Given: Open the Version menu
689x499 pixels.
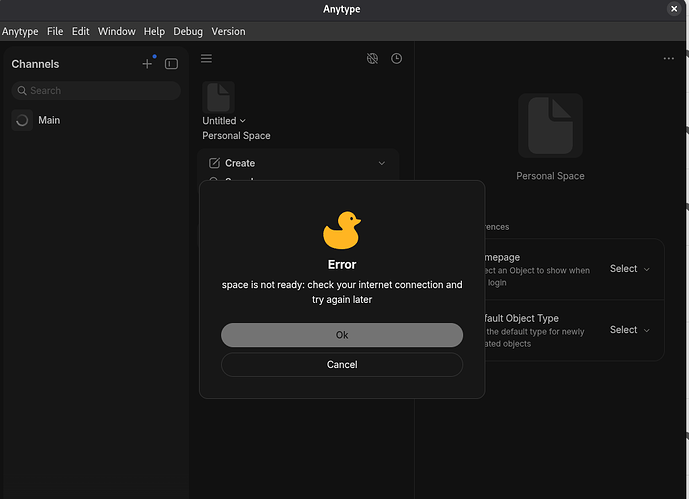Looking at the screenshot, I should tap(228, 32).
